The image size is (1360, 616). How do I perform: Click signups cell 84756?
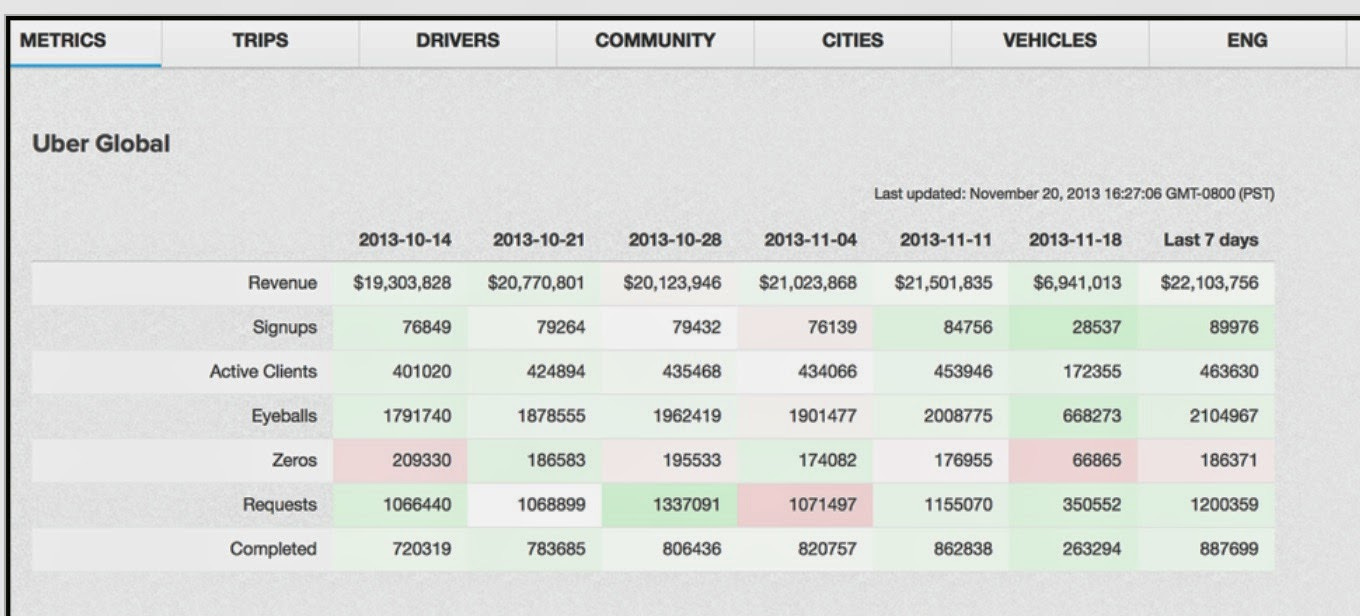click(941, 328)
